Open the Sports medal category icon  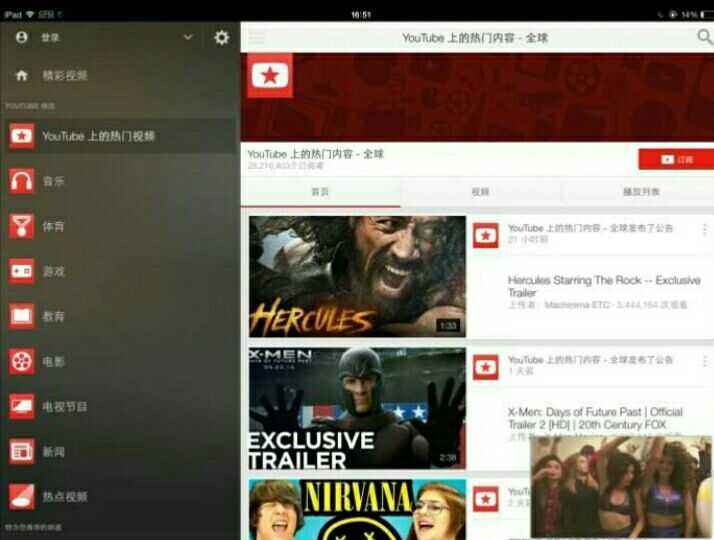pos(21,226)
